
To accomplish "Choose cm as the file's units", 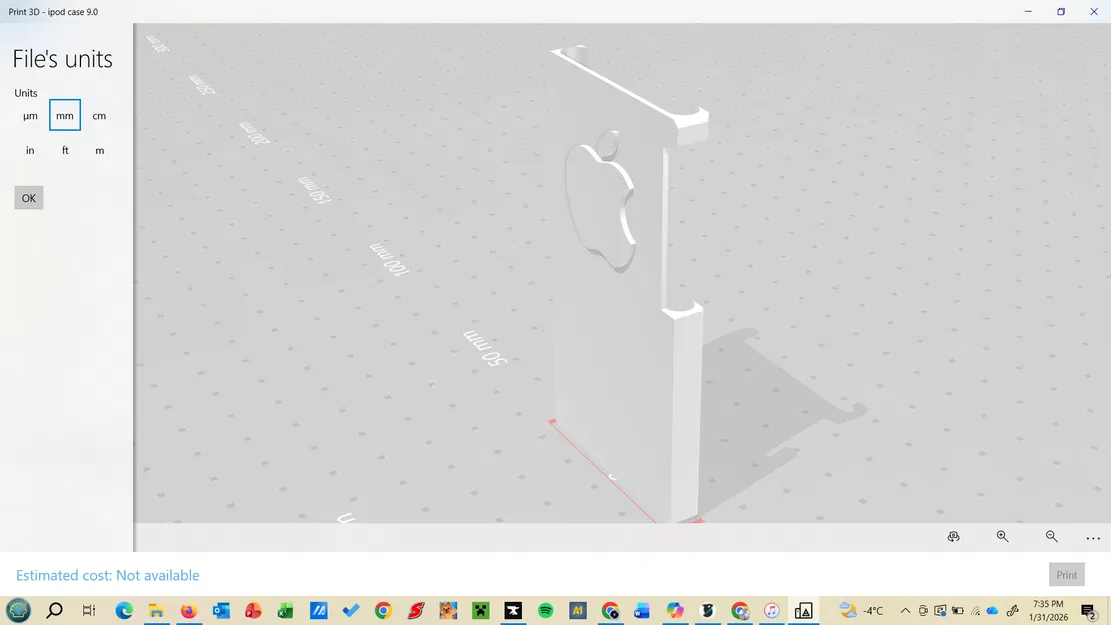I will pyautogui.click(x=99, y=116).
